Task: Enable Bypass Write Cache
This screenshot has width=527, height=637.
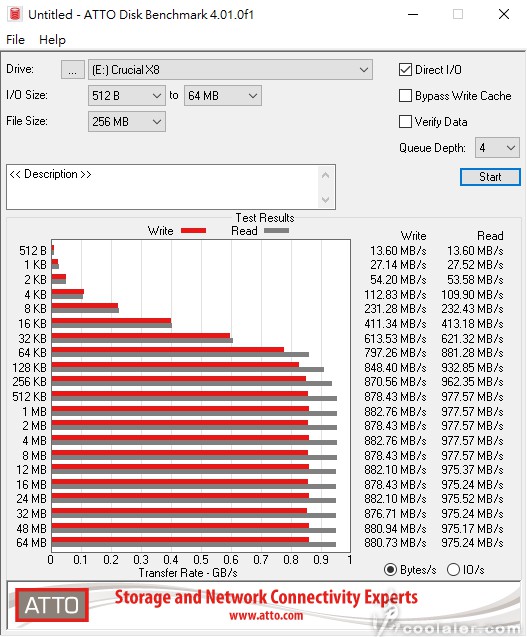Action: point(406,95)
